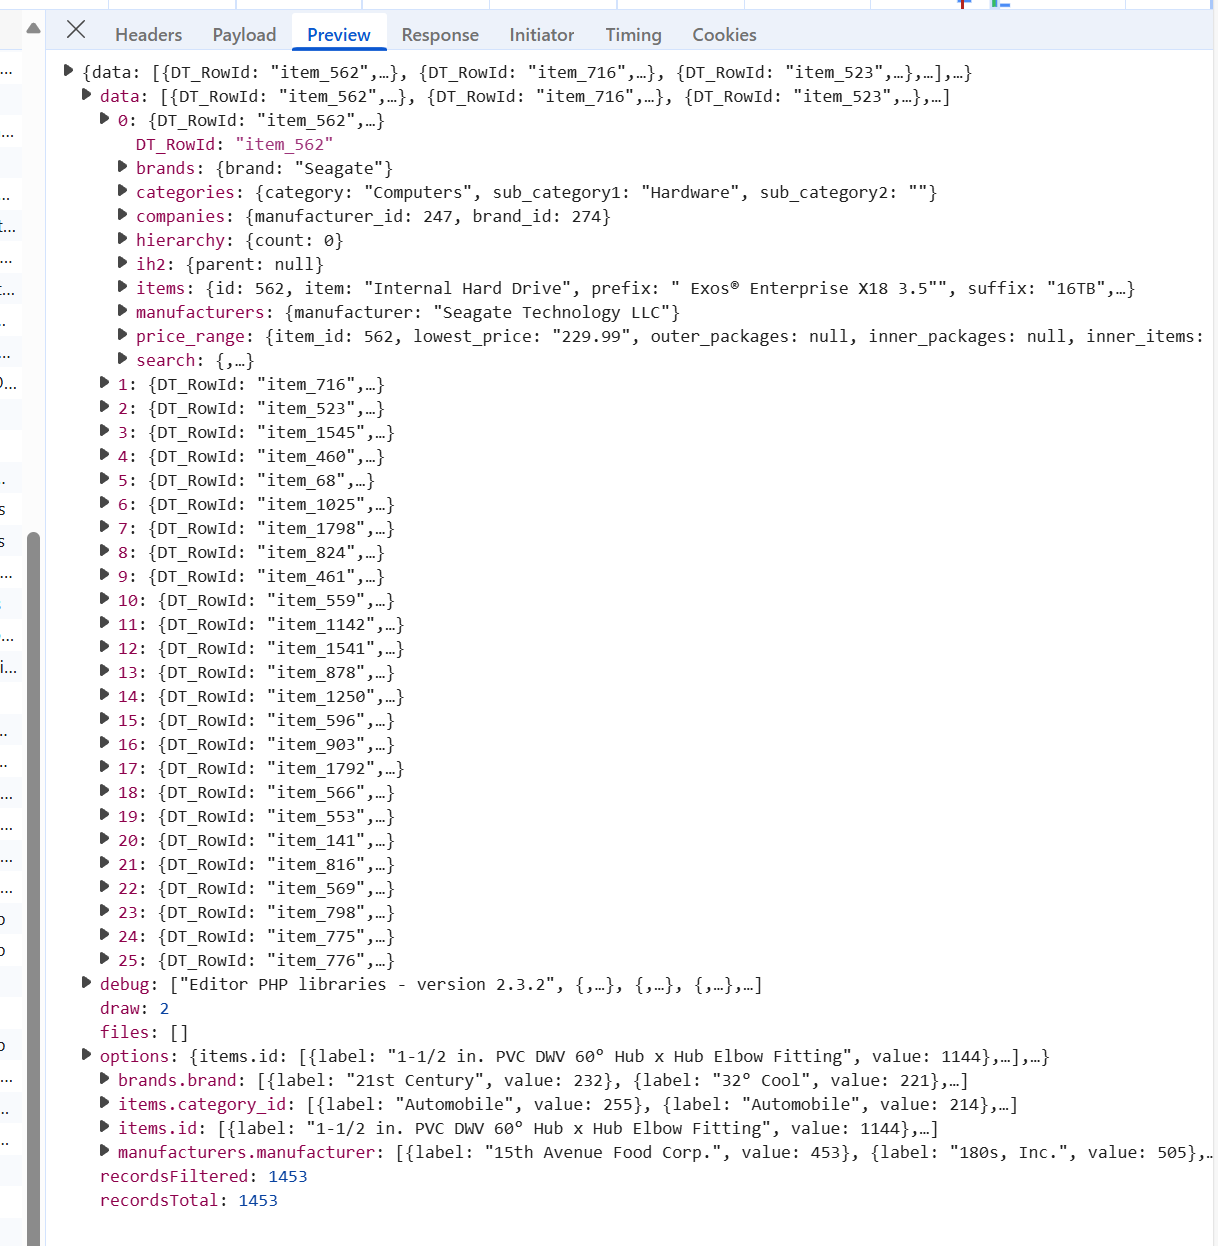Expand the brands Seagate object
This screenshot has height=1246, width=1218.
pos(122,166)
